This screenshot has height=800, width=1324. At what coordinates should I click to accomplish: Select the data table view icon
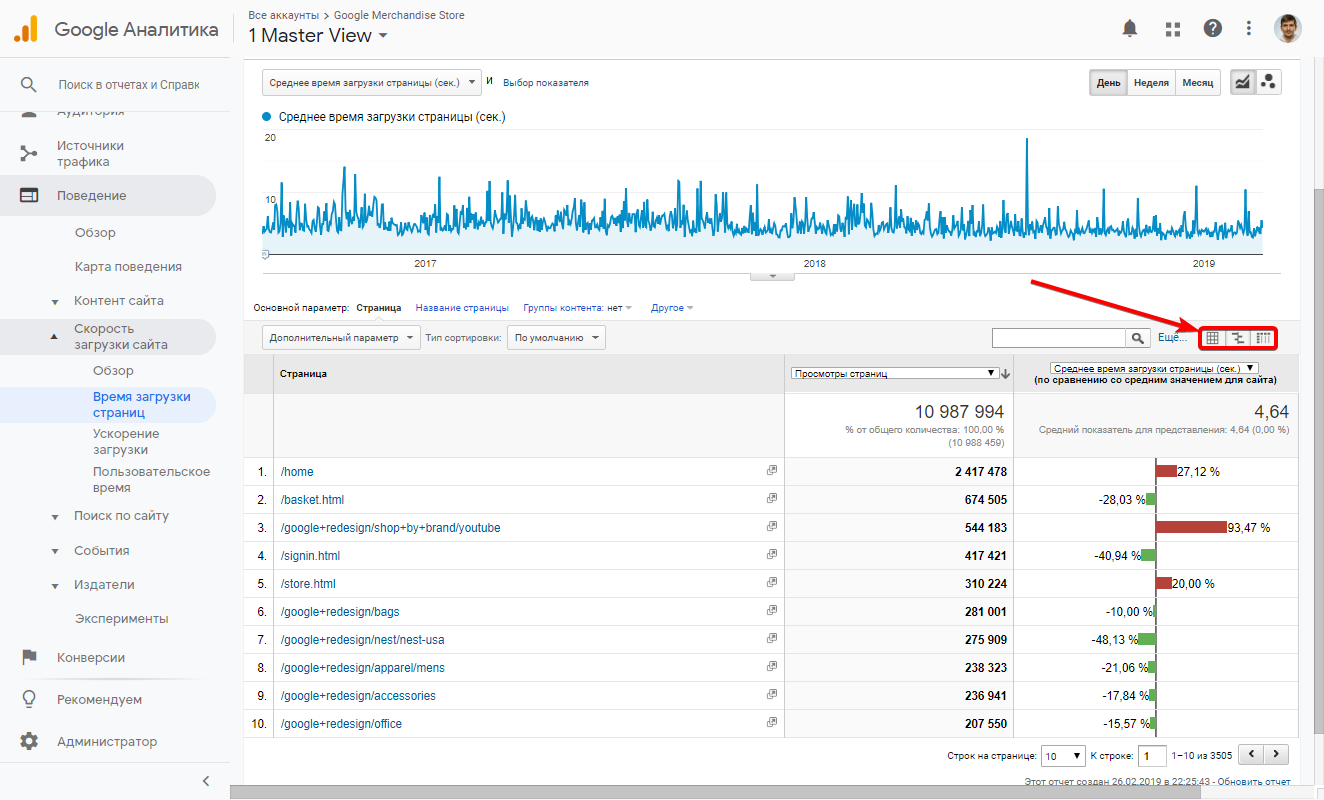(x=1212, y=338)
